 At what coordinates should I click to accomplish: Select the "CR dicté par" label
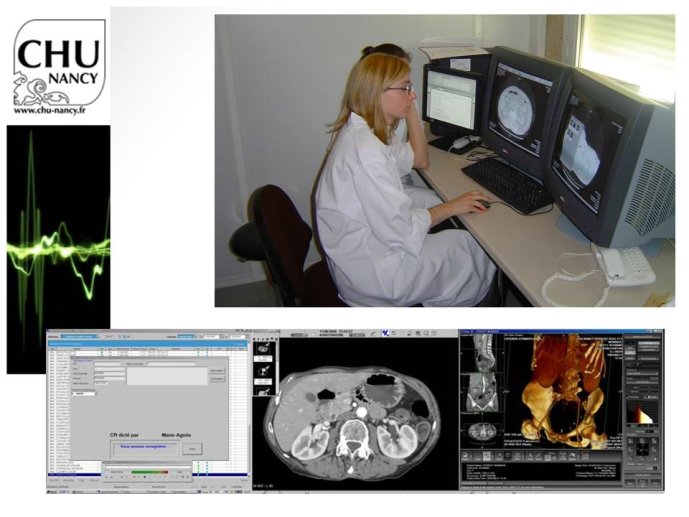[124, 435]
